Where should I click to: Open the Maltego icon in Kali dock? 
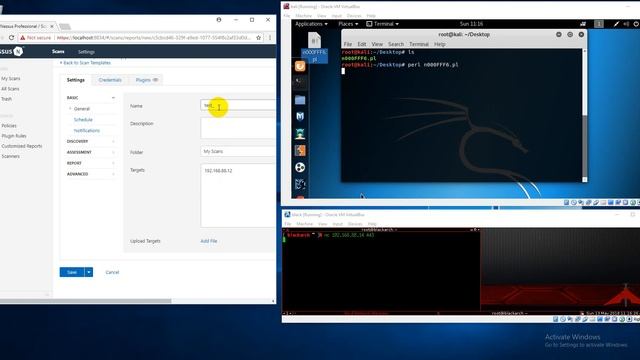coord(300,184)
